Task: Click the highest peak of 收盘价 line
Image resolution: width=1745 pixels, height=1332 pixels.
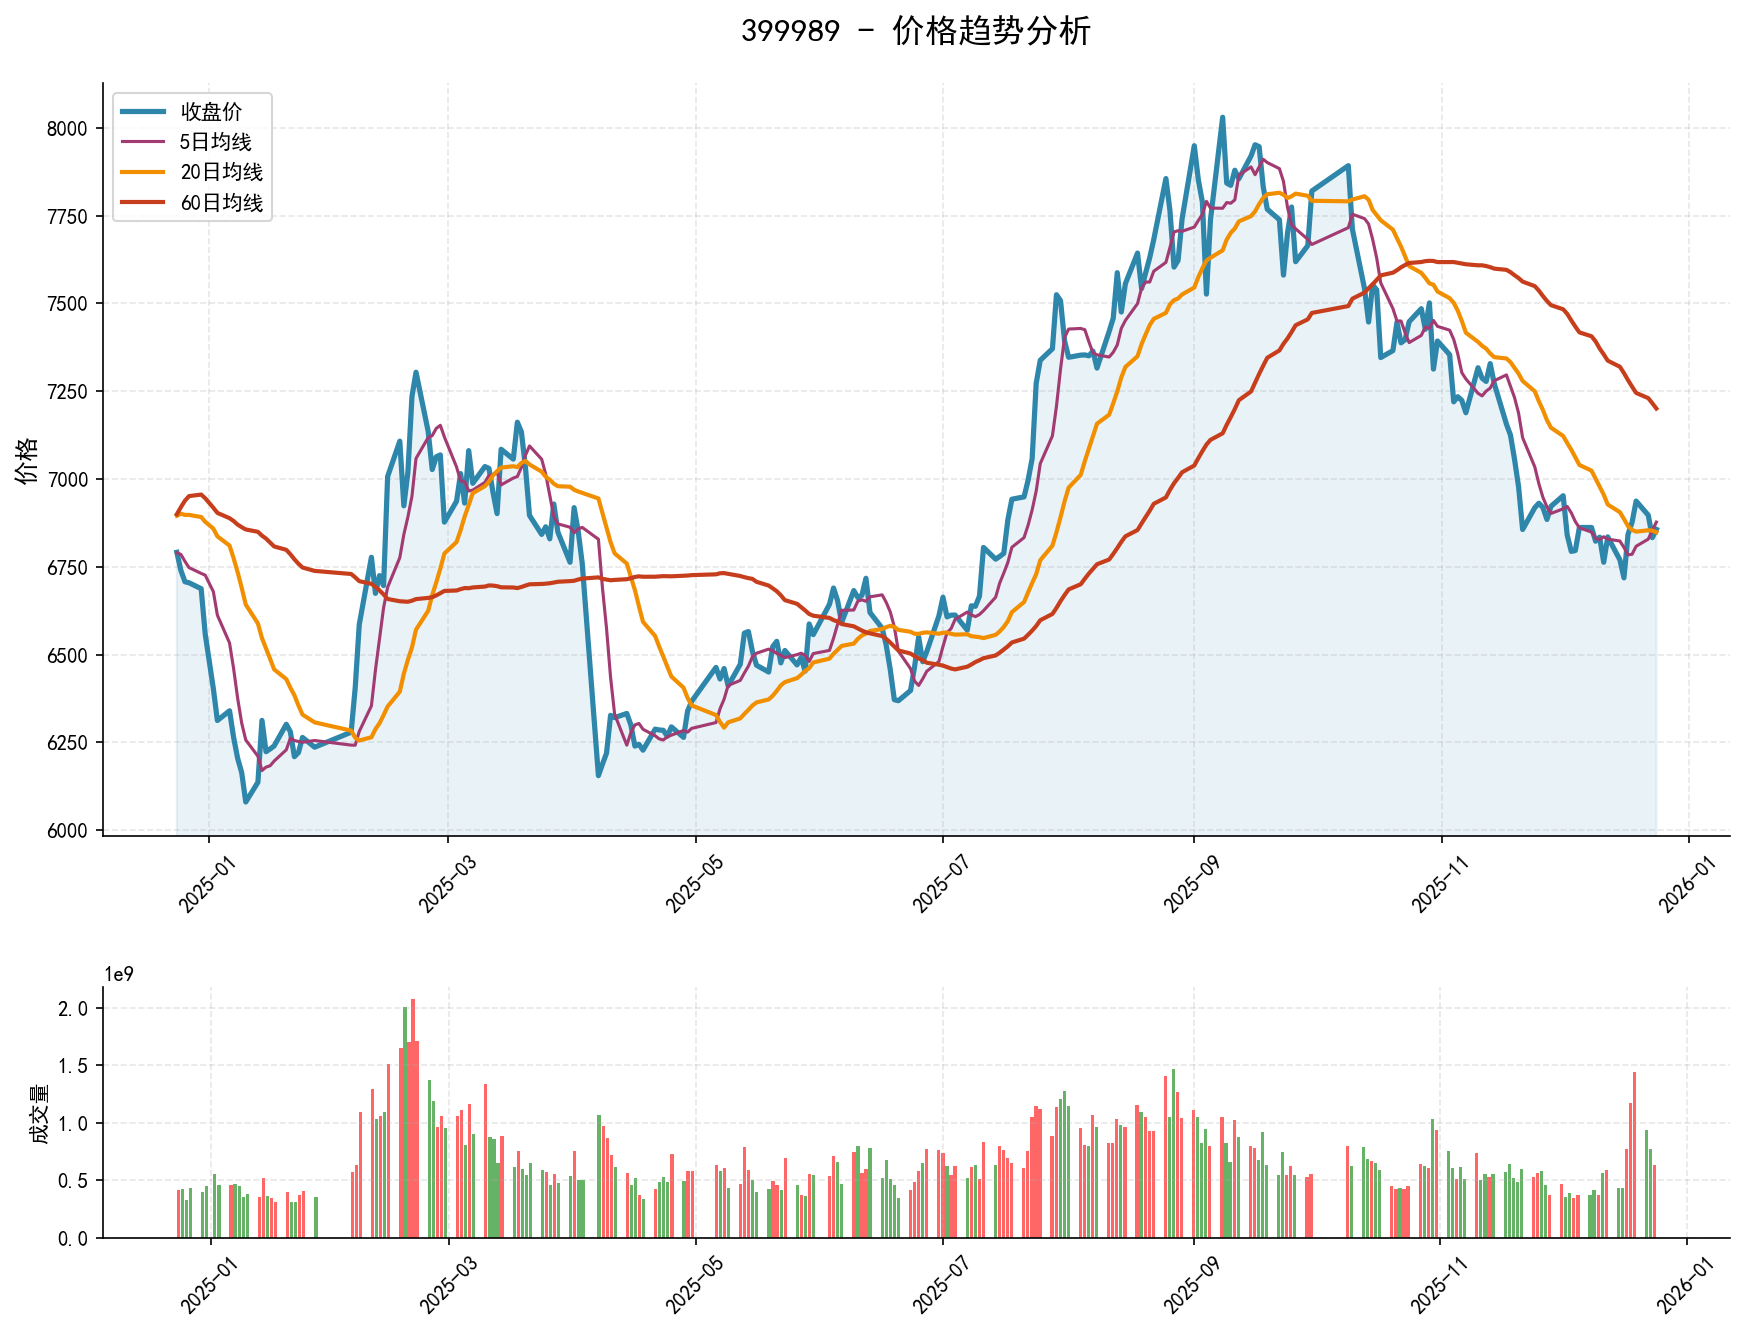Action: pyautogui.click(x=1222, y=118)
